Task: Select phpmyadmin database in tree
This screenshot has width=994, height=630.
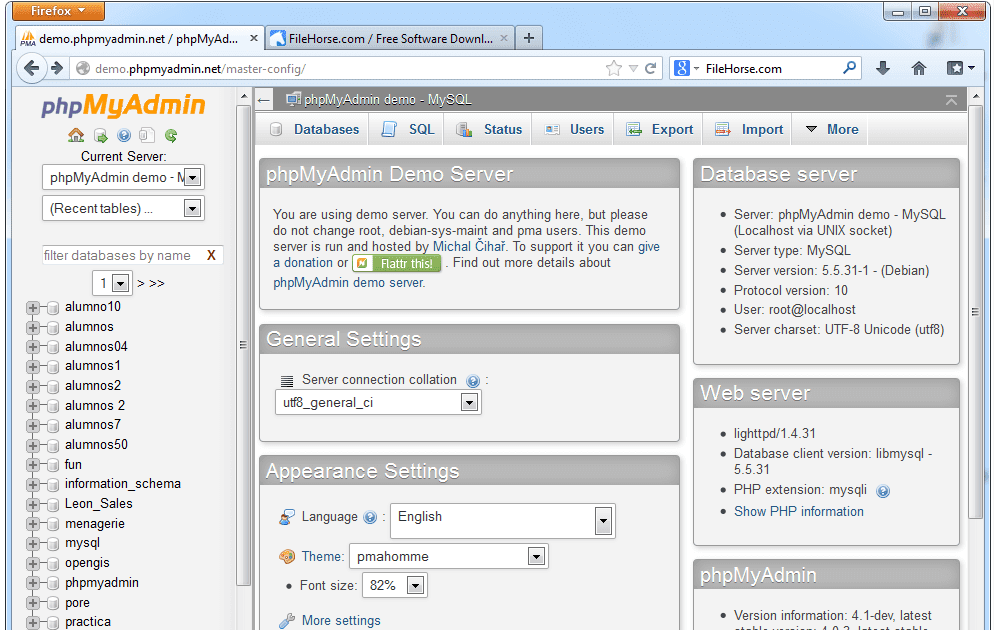Action: pyautogui.click(x=101, y=583)
